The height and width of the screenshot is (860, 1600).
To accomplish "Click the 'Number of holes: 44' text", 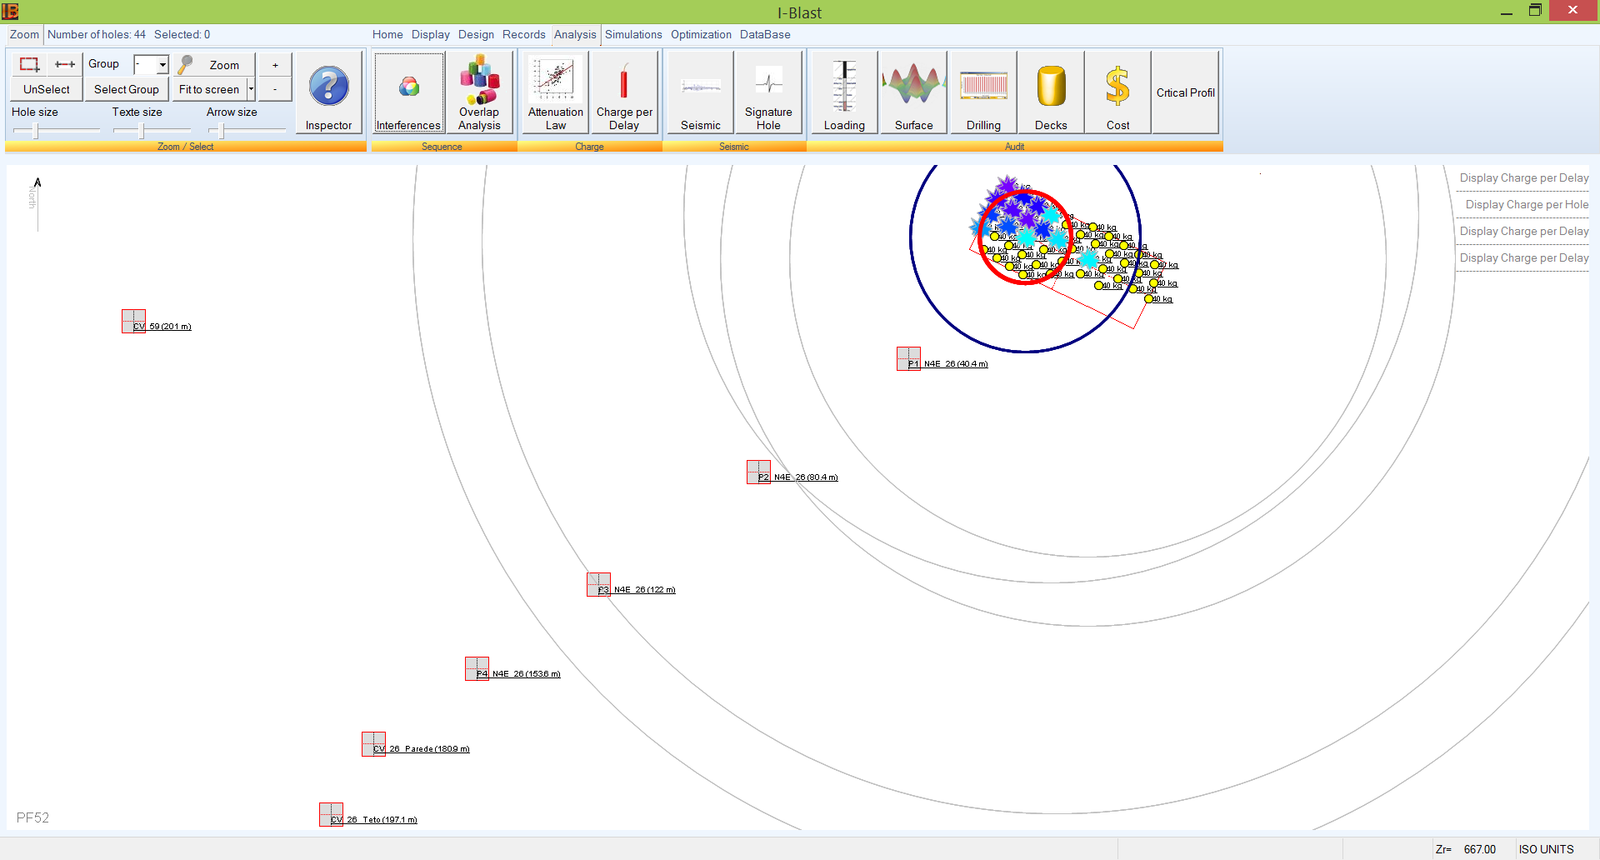I will [x=97, y=34].
